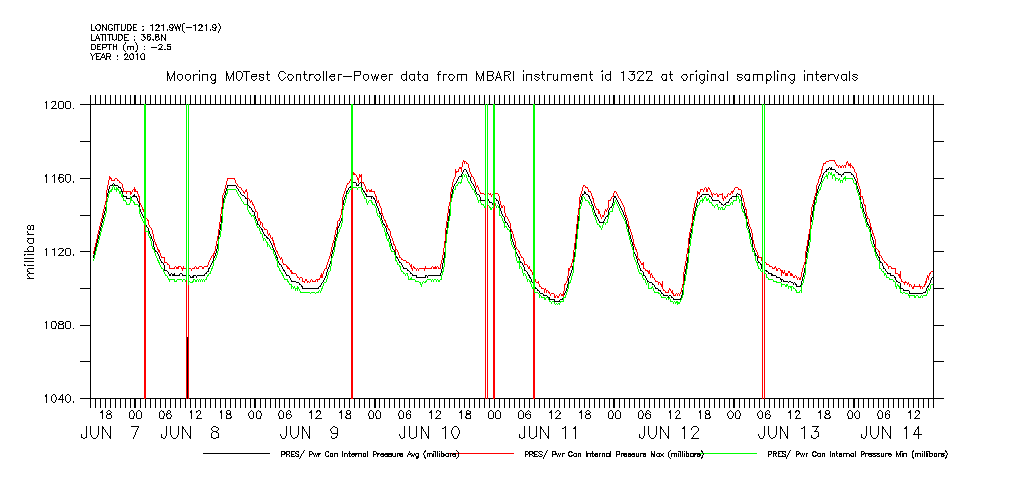The height and width of the screenshot is (504, 1009).
Task: Select the Internal Pressure Max legend text
Action: pos(614,454)
